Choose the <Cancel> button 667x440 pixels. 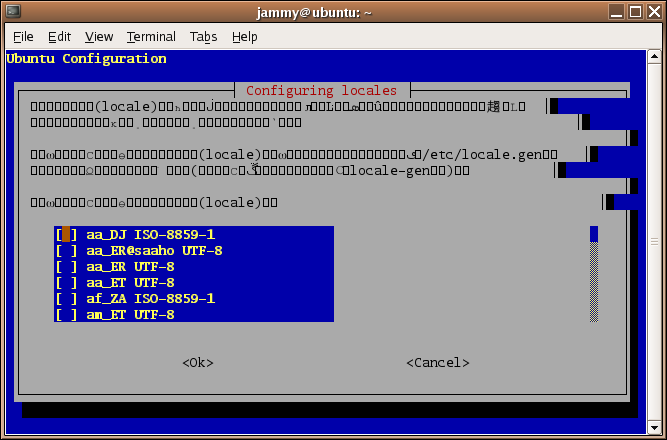point(438,363)
